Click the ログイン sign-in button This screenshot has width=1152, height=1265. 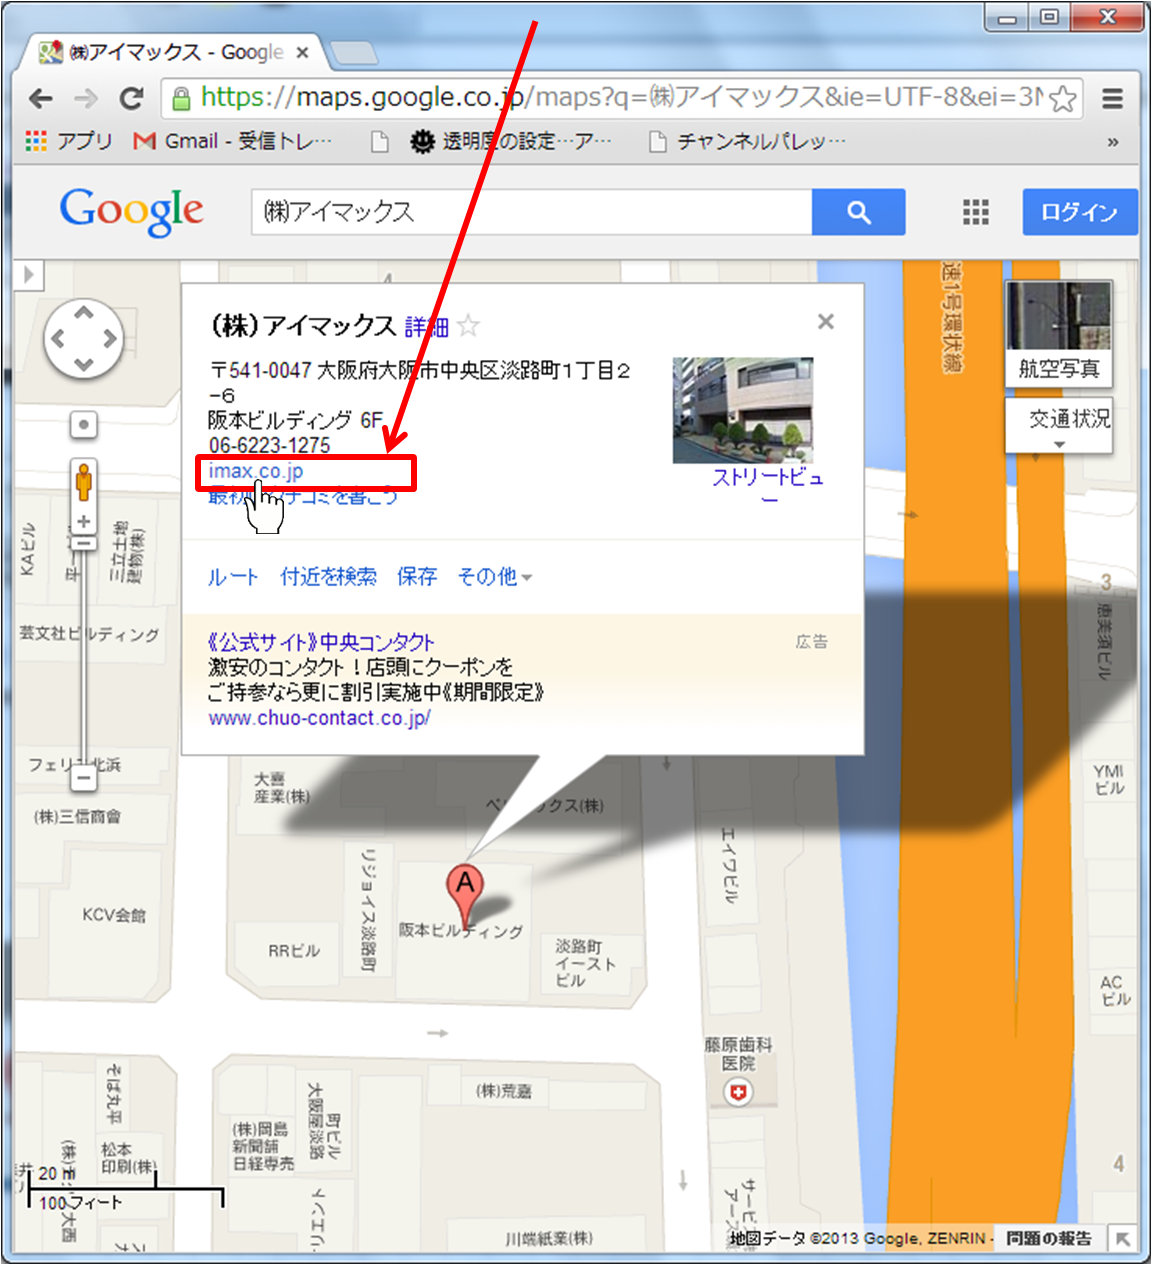1079,212
